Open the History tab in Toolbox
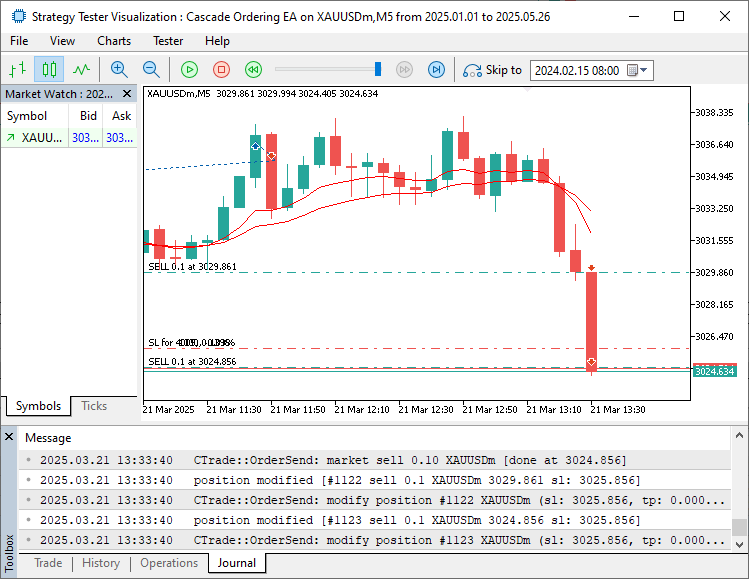Screen dimensions: 749x579 point(101,563)
